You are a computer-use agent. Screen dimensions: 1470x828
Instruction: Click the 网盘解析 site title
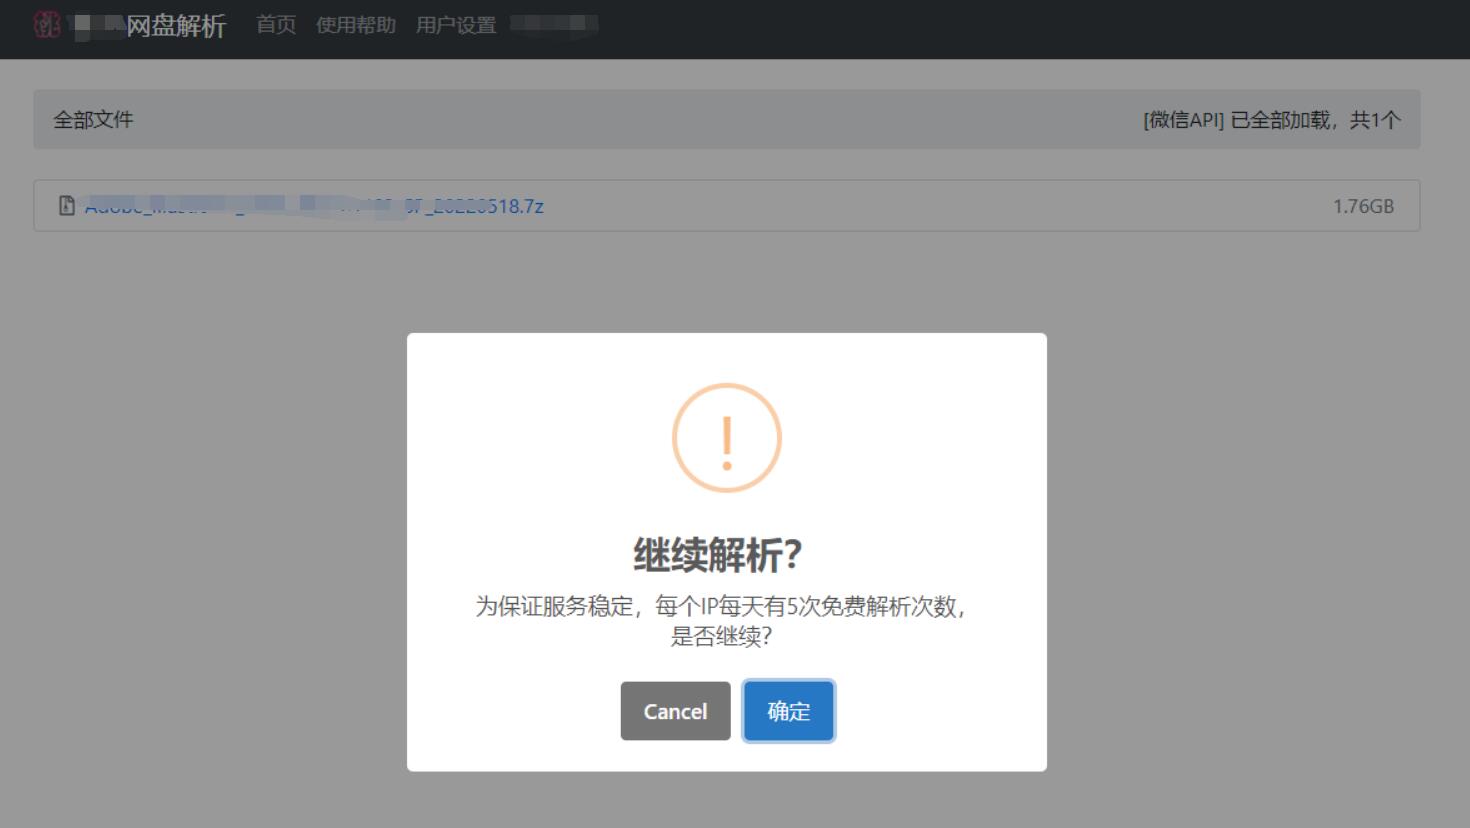176,26
